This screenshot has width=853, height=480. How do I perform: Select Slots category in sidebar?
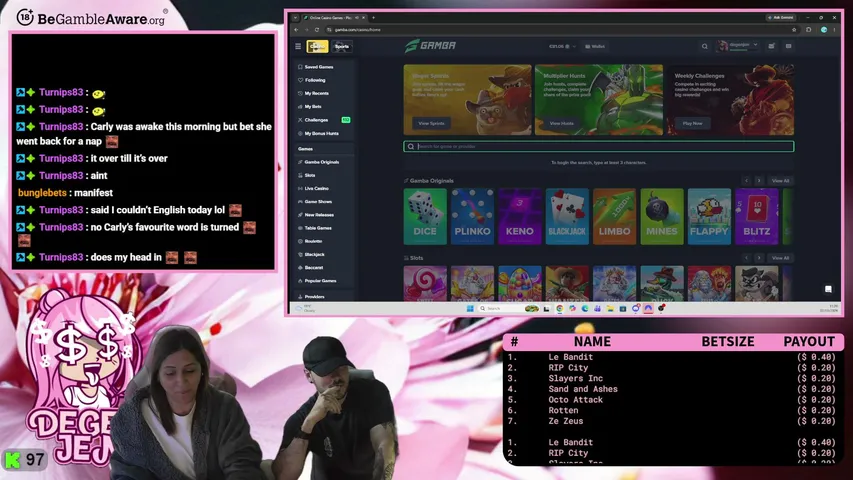click(x=310, y=175)
